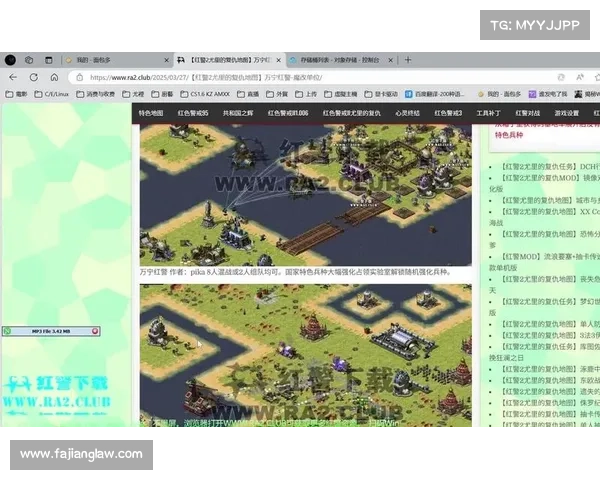600x480 pixels.
Task: Click the page refresh icon
Action: pyautogui.click(x=34, y=77)
